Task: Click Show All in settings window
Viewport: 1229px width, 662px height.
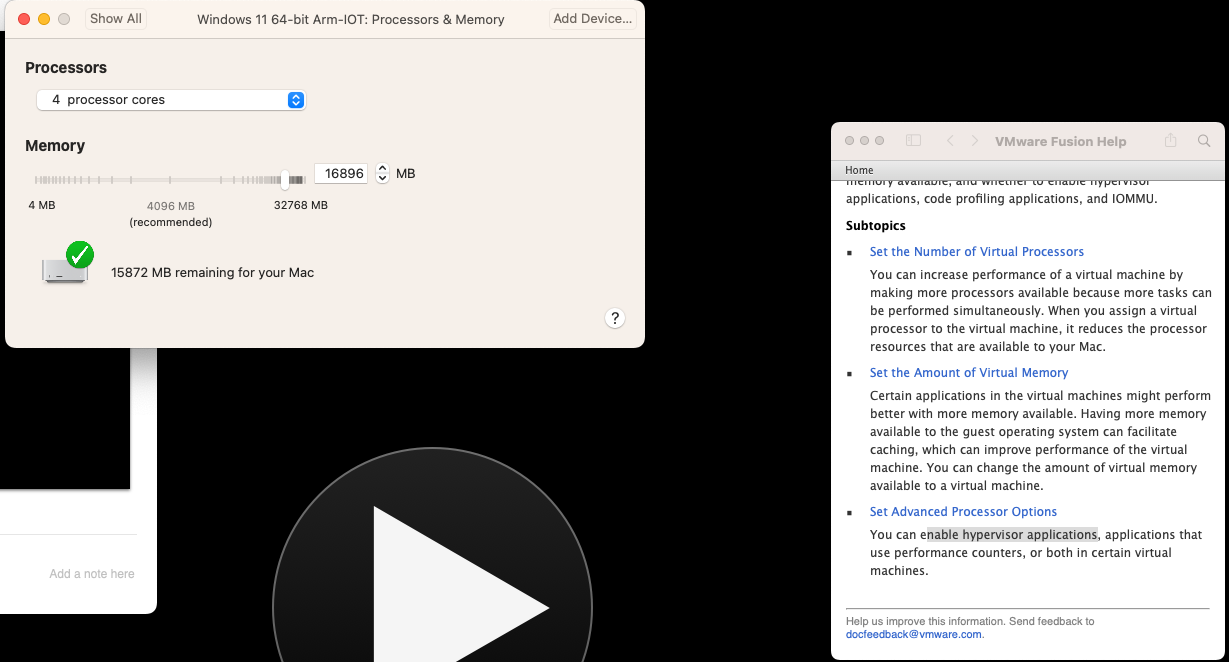Action: point(116,19)
